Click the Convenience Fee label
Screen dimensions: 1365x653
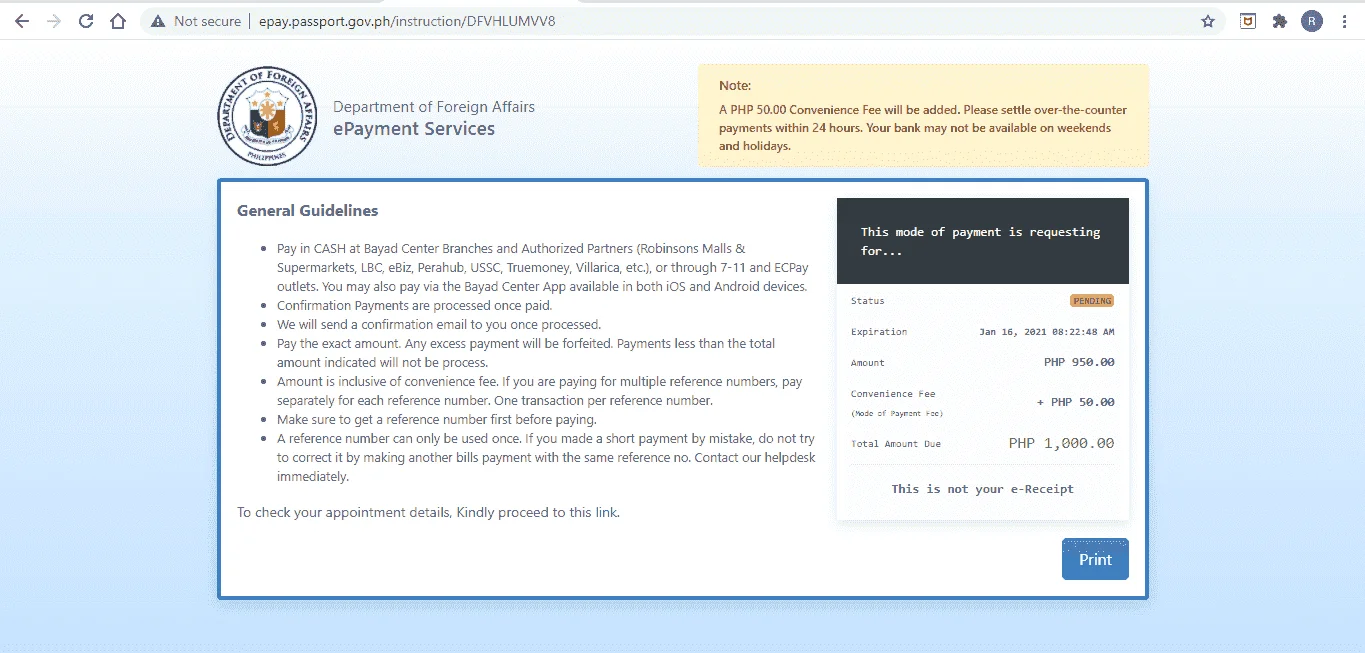pyautogui.click(x=893, y=394)
